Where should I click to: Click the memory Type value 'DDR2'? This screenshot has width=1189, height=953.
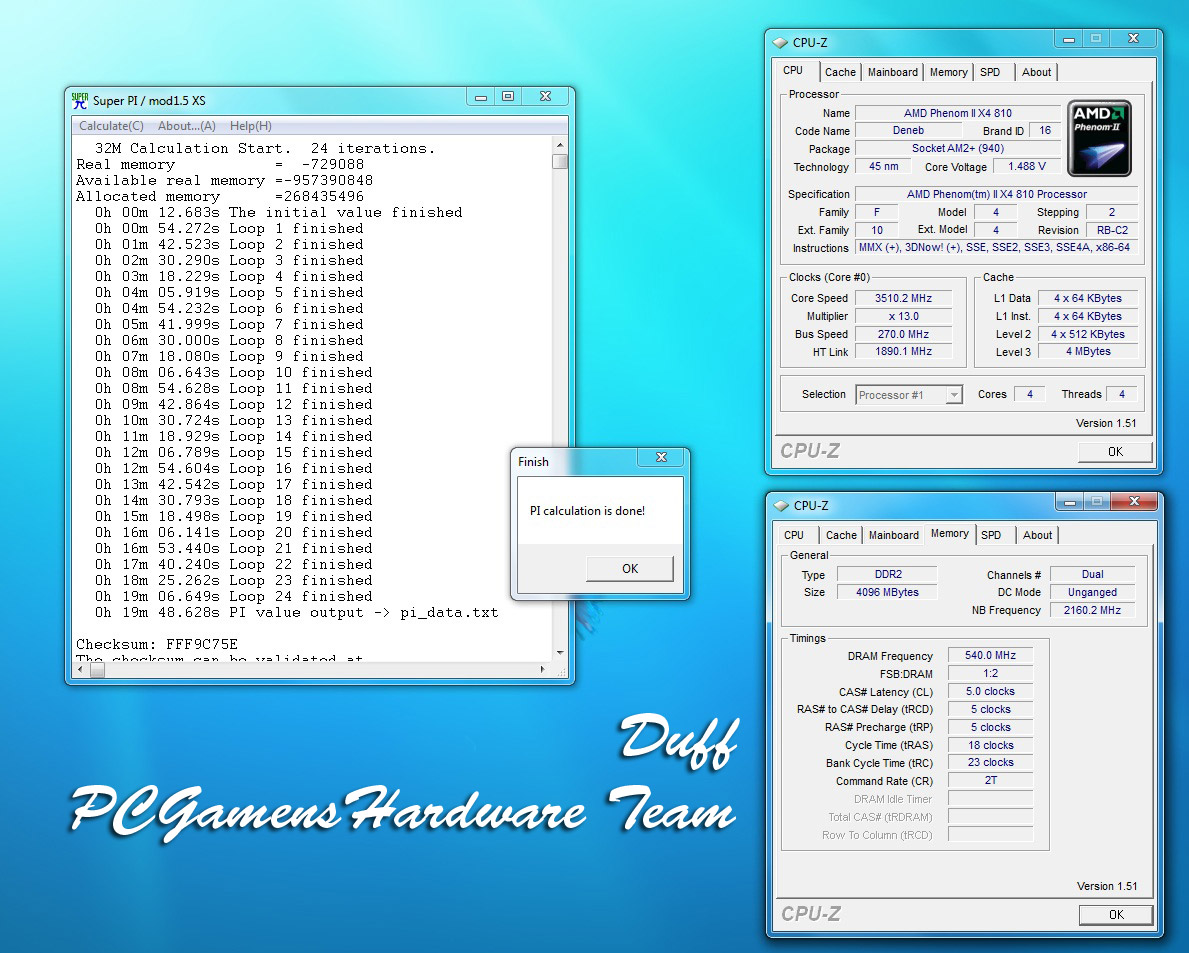888,574
